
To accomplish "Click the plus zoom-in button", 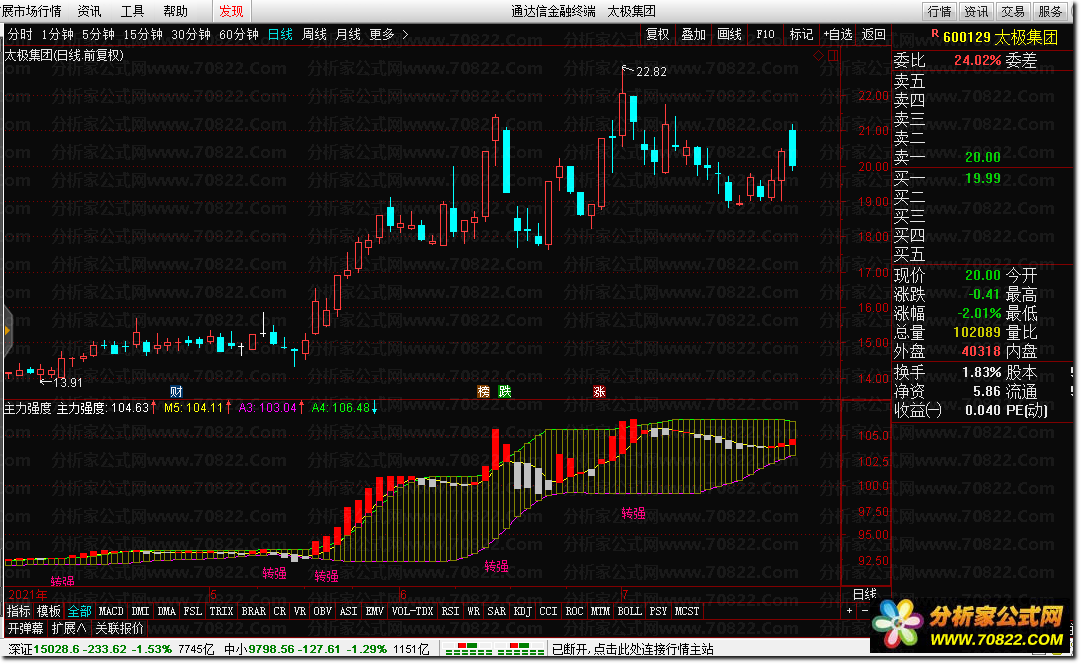I will 849,611.
